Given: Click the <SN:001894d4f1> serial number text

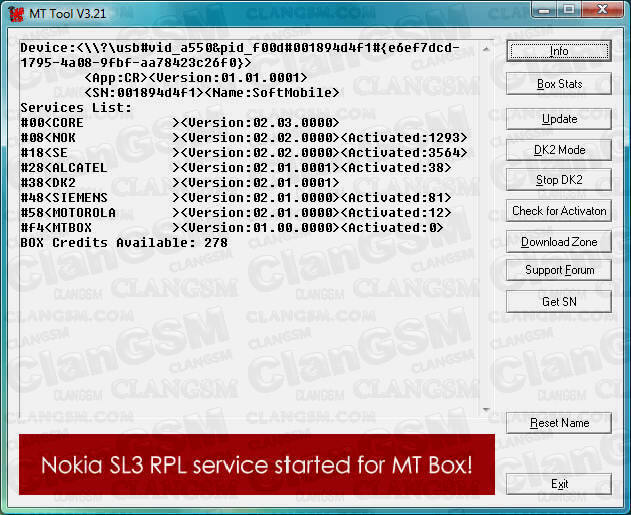Looking at the screenshot, I should pyautogui.click(x=144, y=93).
